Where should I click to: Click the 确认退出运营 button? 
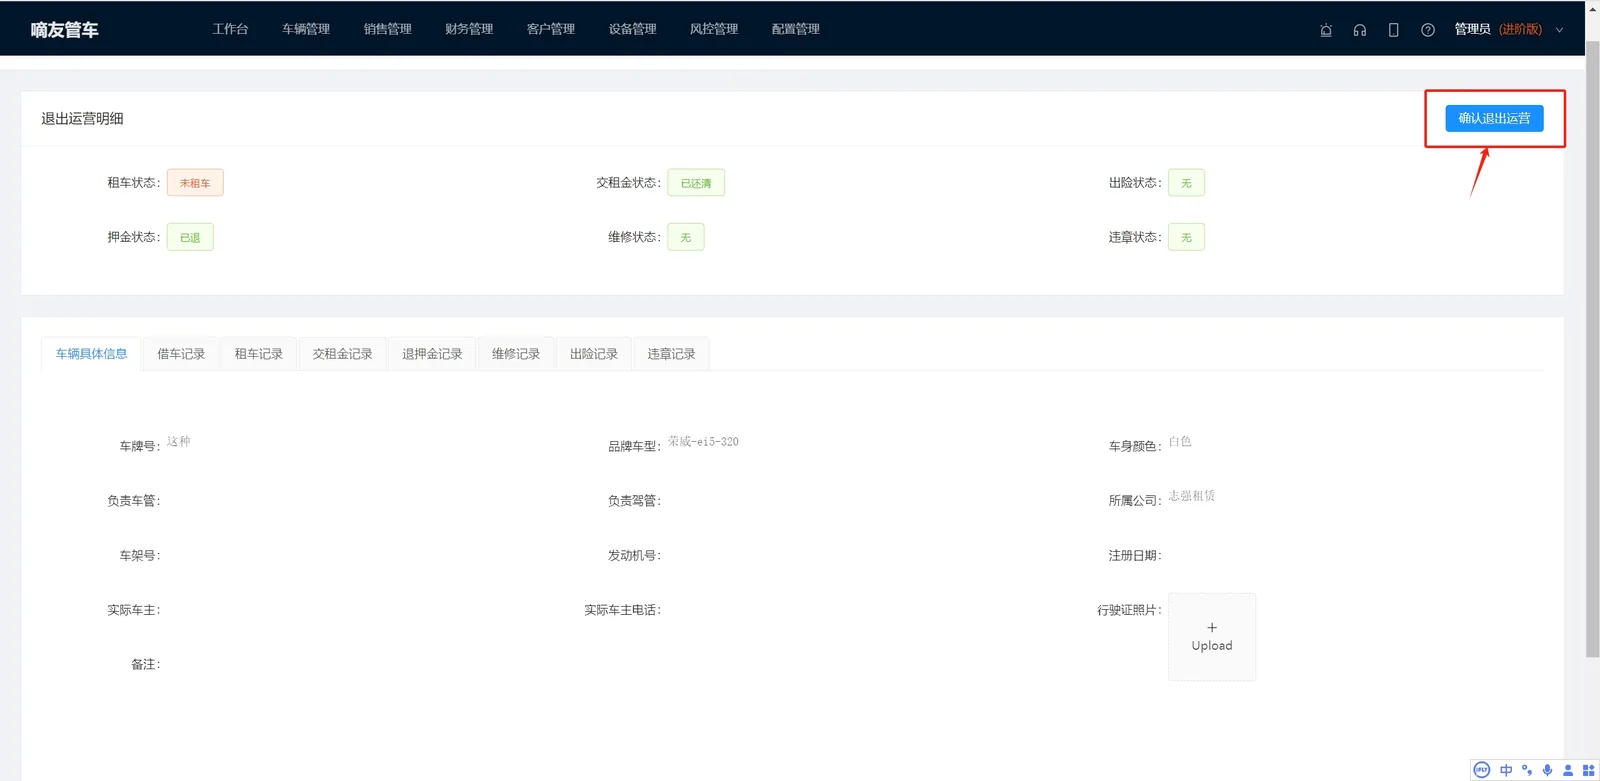(1494, 118)
